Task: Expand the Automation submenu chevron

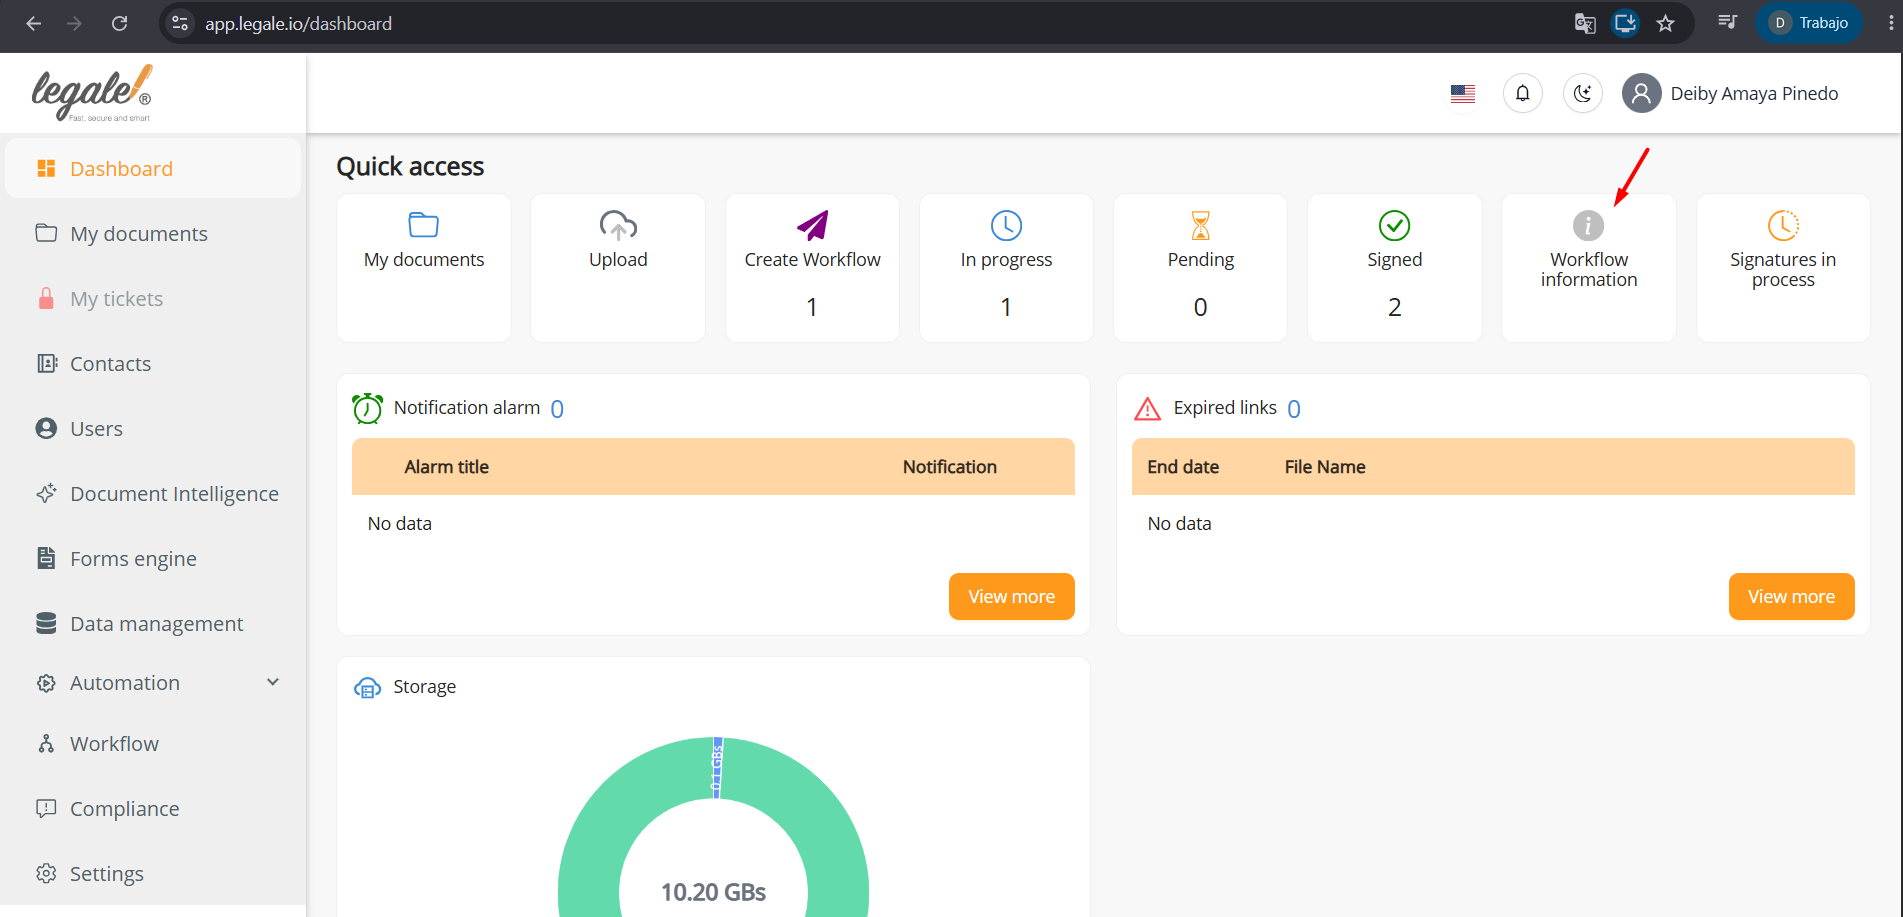Action: [x=273, y=682]
